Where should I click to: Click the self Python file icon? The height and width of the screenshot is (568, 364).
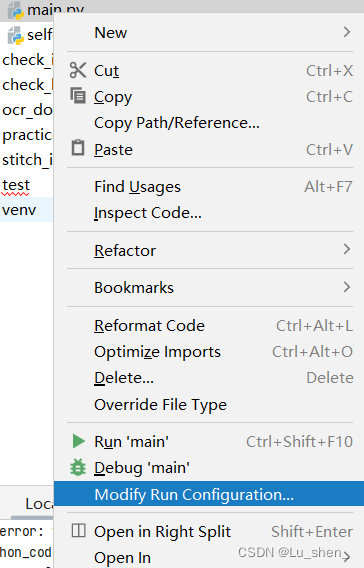tap(15, 36)
